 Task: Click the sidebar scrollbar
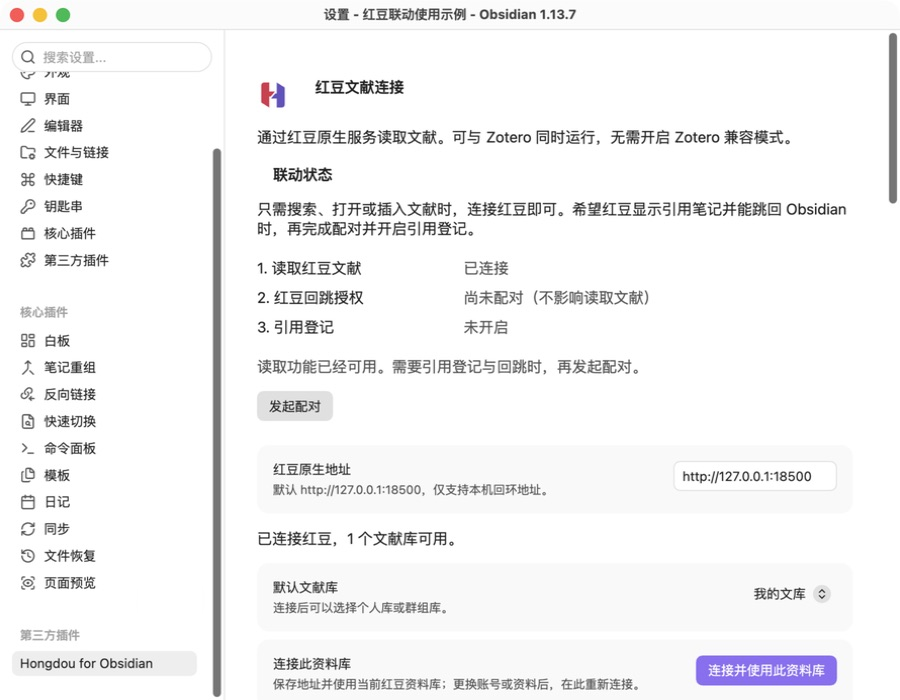coord(216,422)
